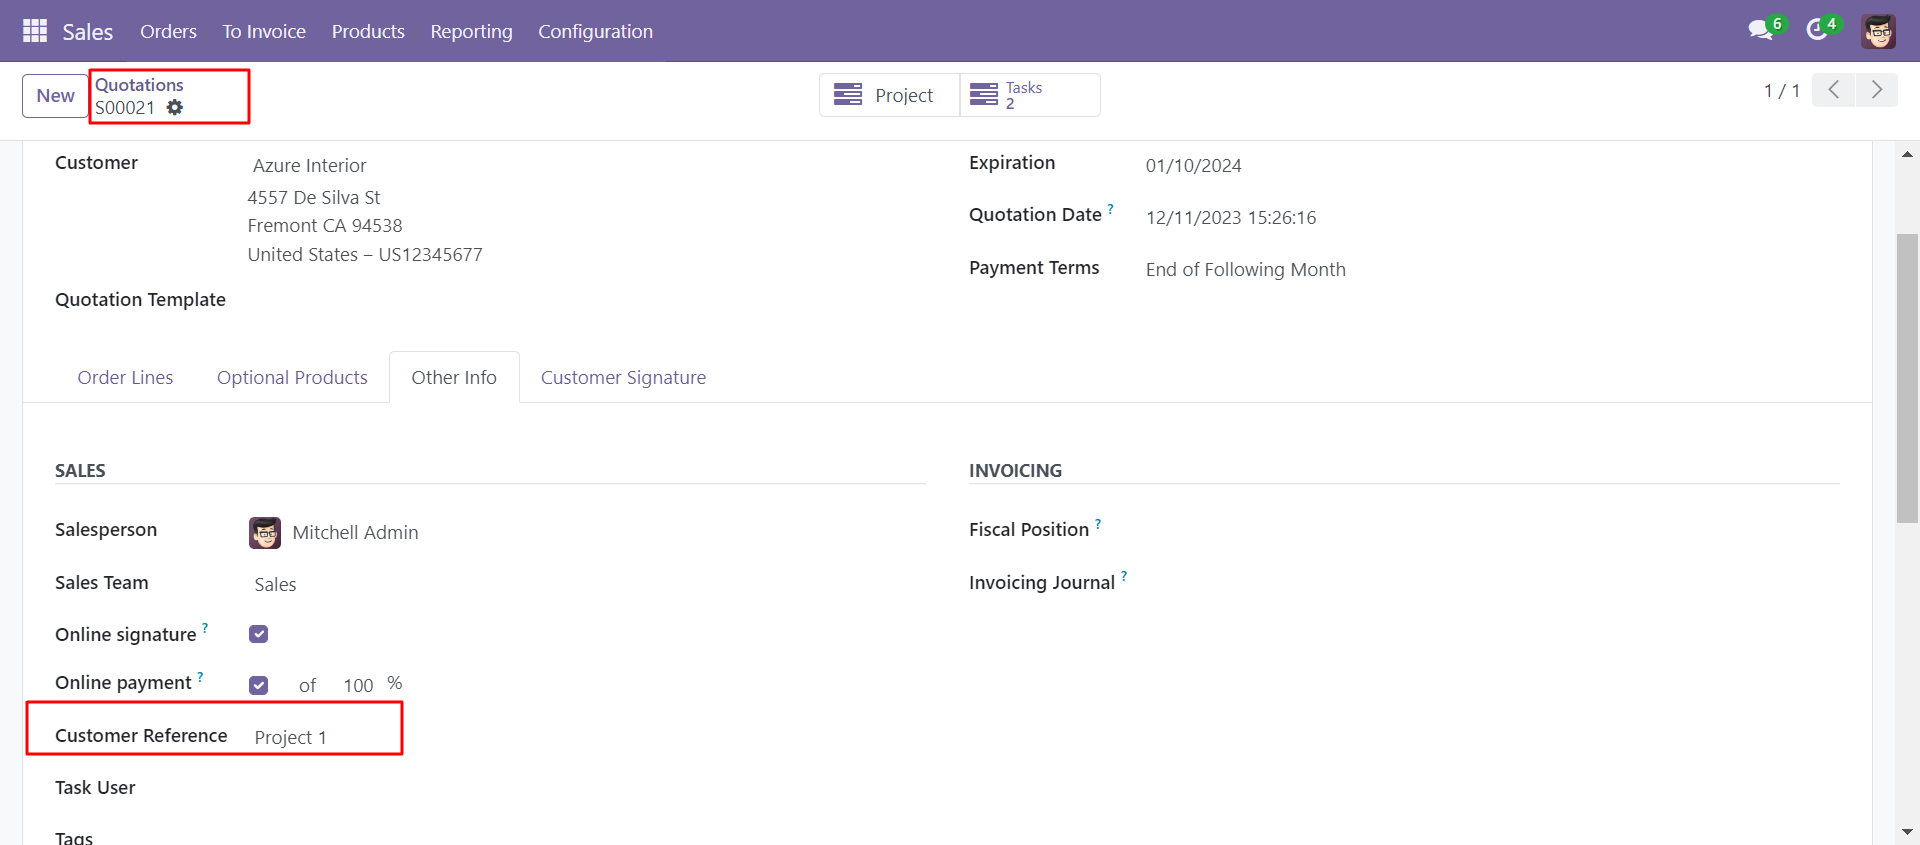The width and height of the screenshot is (1920, 845).
Task: Open the To Invoice menu
Action: (x=264, y=31)
